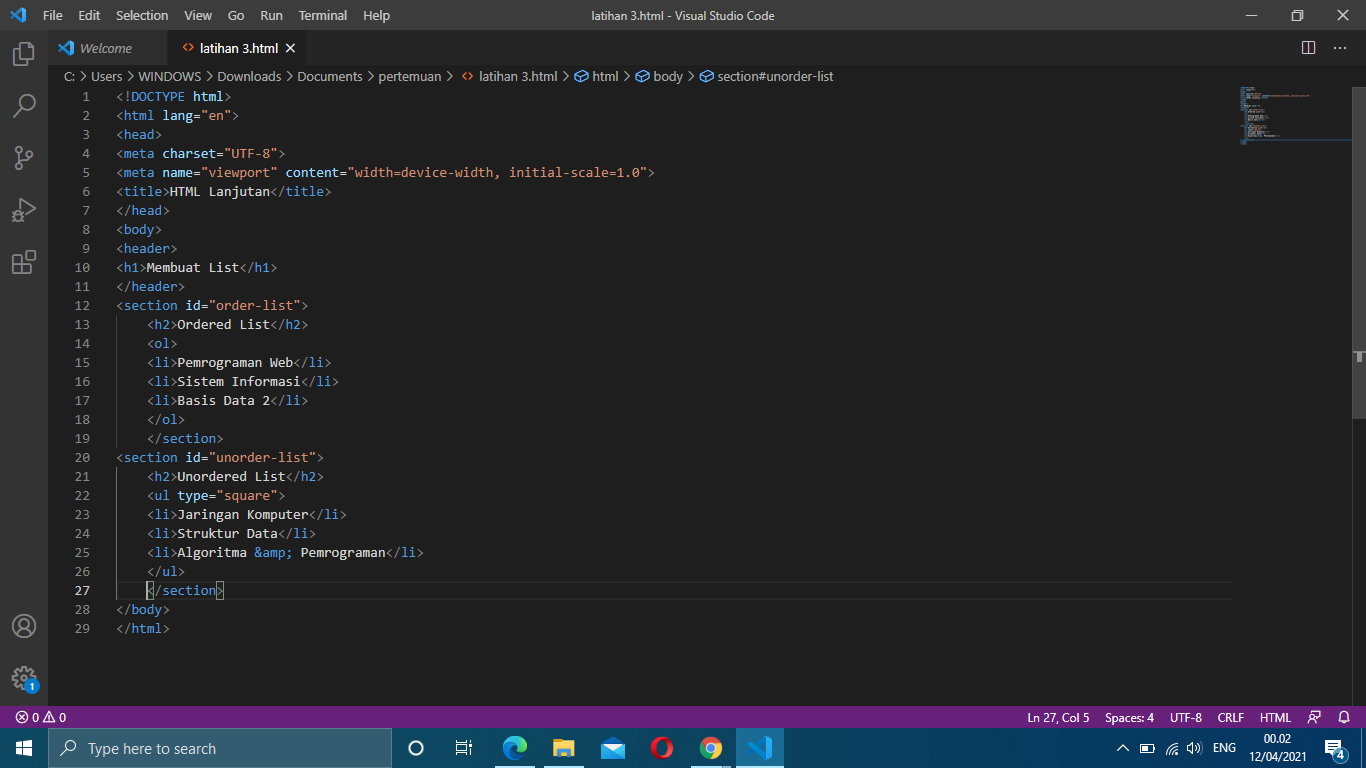Open the Terminal menu

[322, 15]
